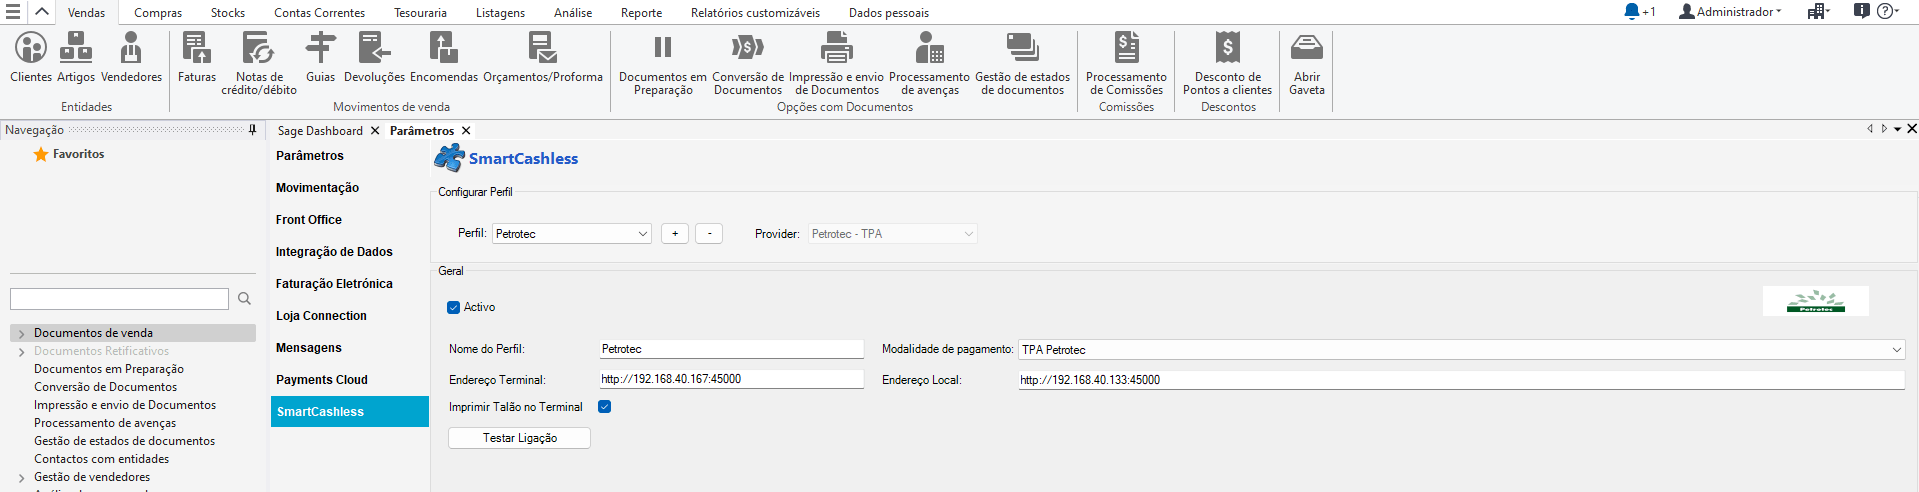Add a profile with the + button
Viewport: 1919px width, 492px height.
(675, 233)
